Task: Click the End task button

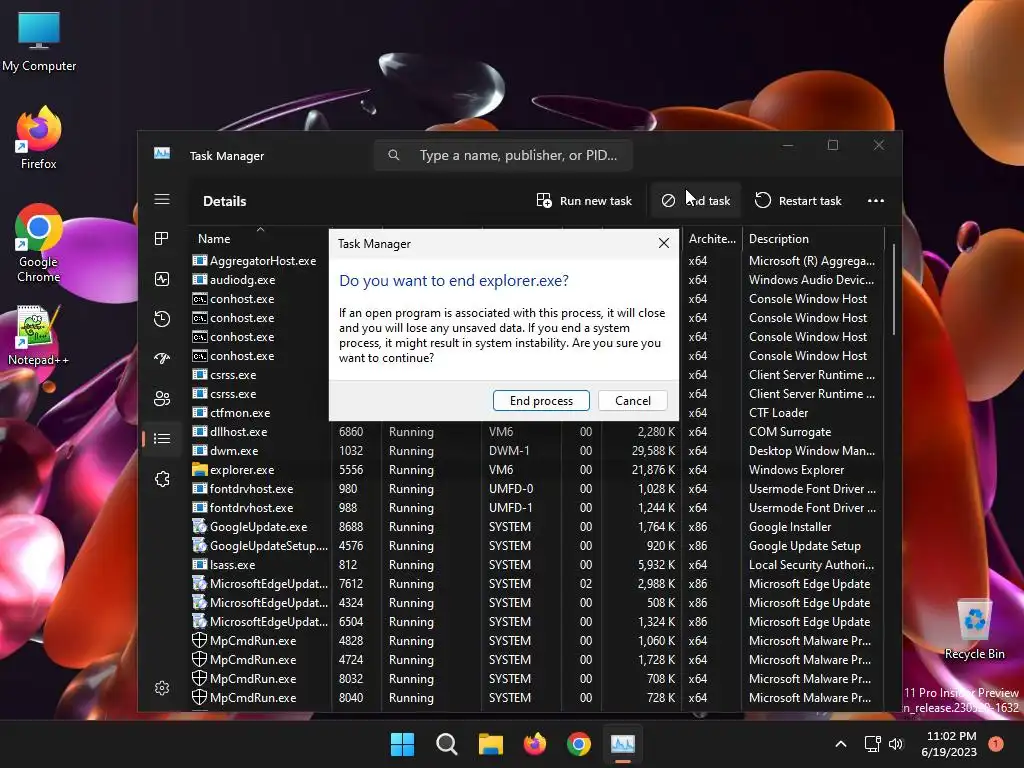Action: [x=696, y=200]
